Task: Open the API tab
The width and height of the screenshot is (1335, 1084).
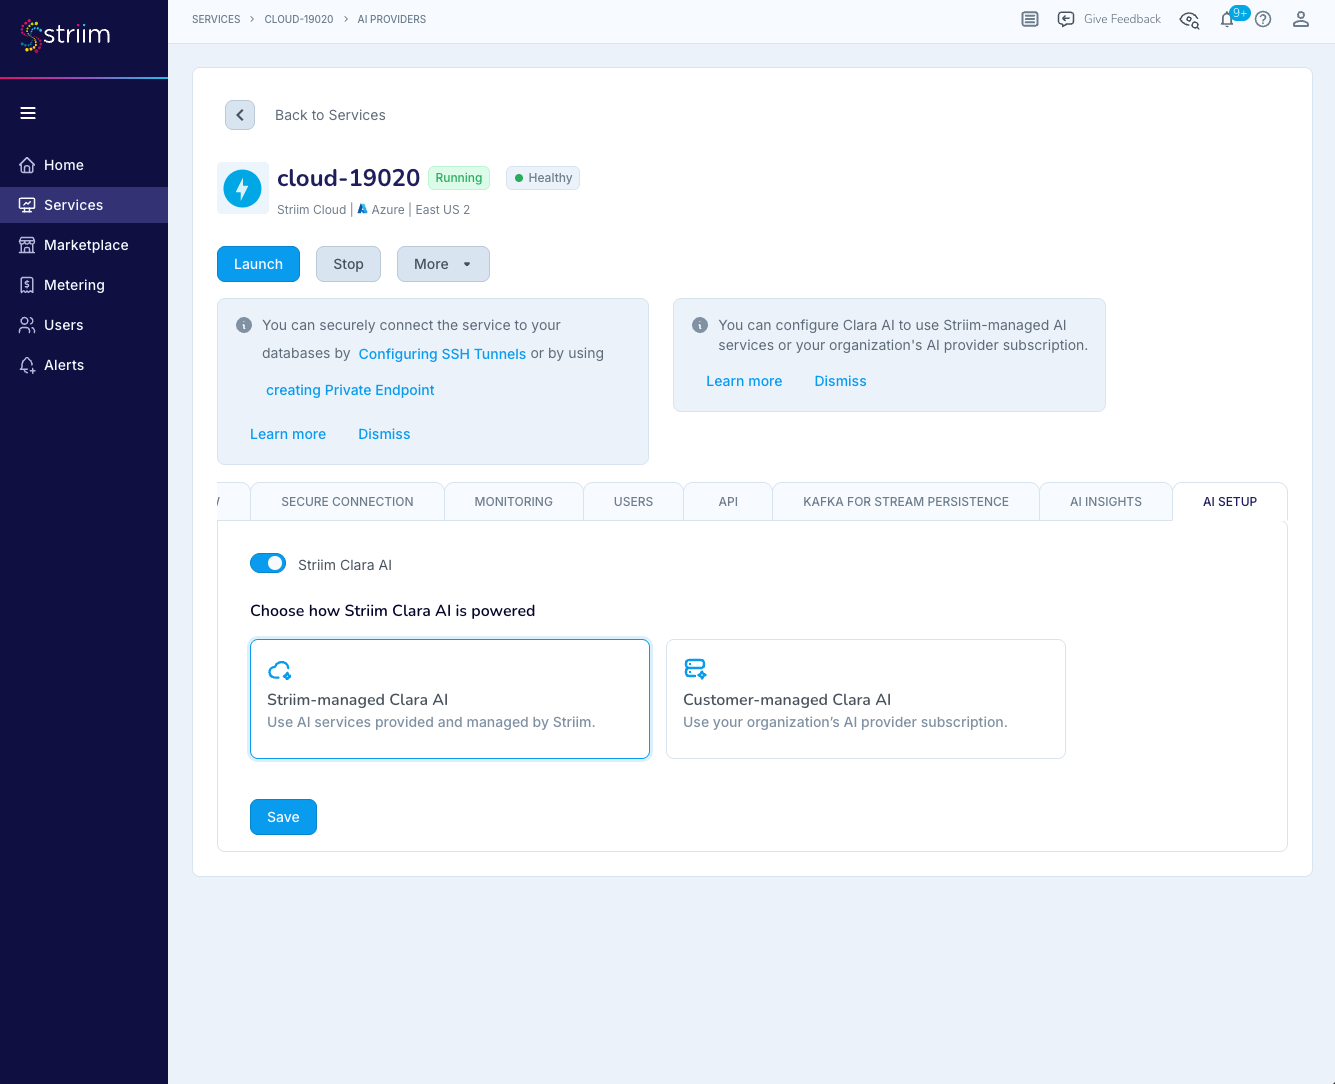Action: (x=728, y=502)
